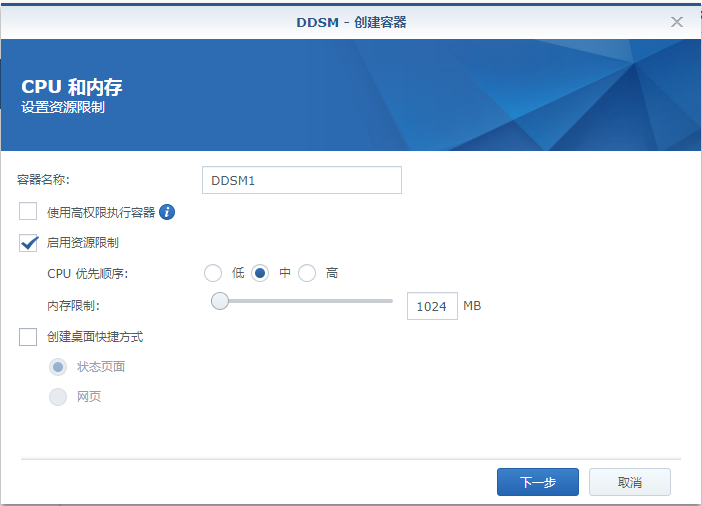The image size is (702, 506).
Task: Click the 容器名称 field containing DDSM1
Action: [x=301, y=180]
